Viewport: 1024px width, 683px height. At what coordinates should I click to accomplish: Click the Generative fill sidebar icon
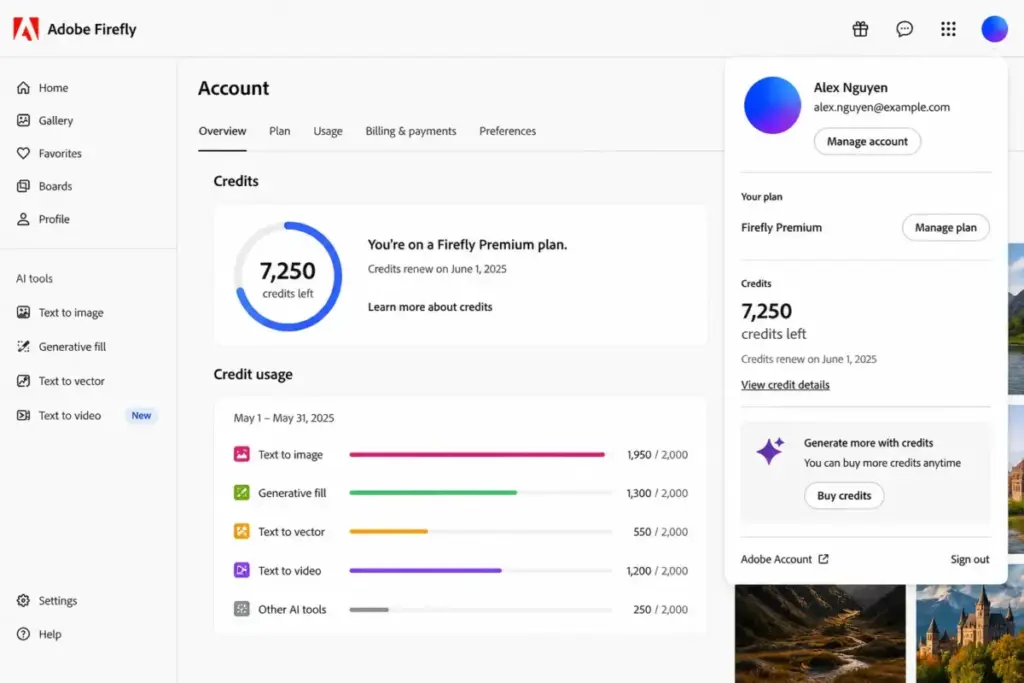coord(24,346)
